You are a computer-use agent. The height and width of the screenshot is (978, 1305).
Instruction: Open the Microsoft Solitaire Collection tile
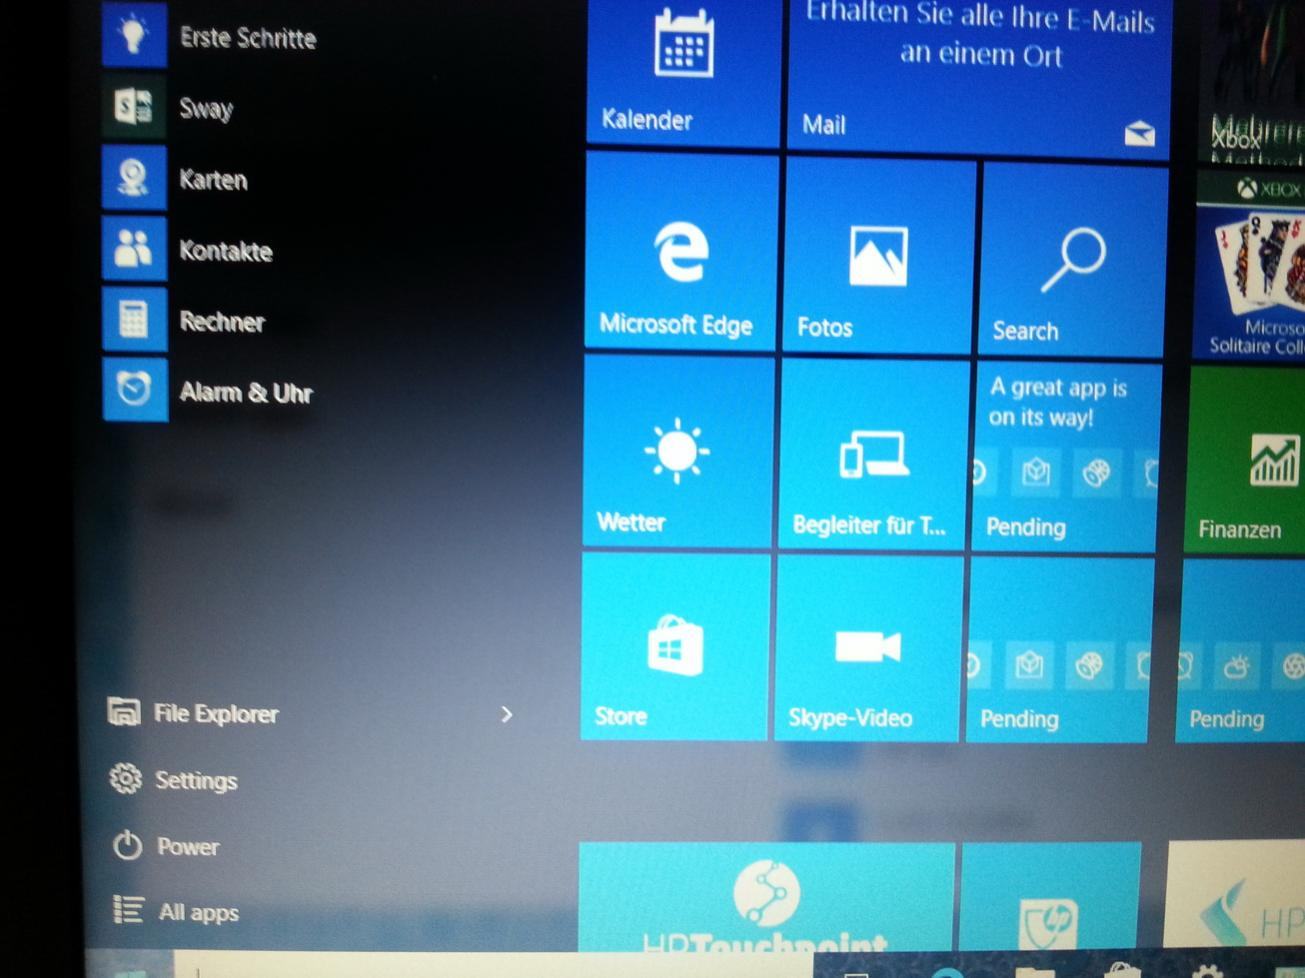tap(1249, 265)
